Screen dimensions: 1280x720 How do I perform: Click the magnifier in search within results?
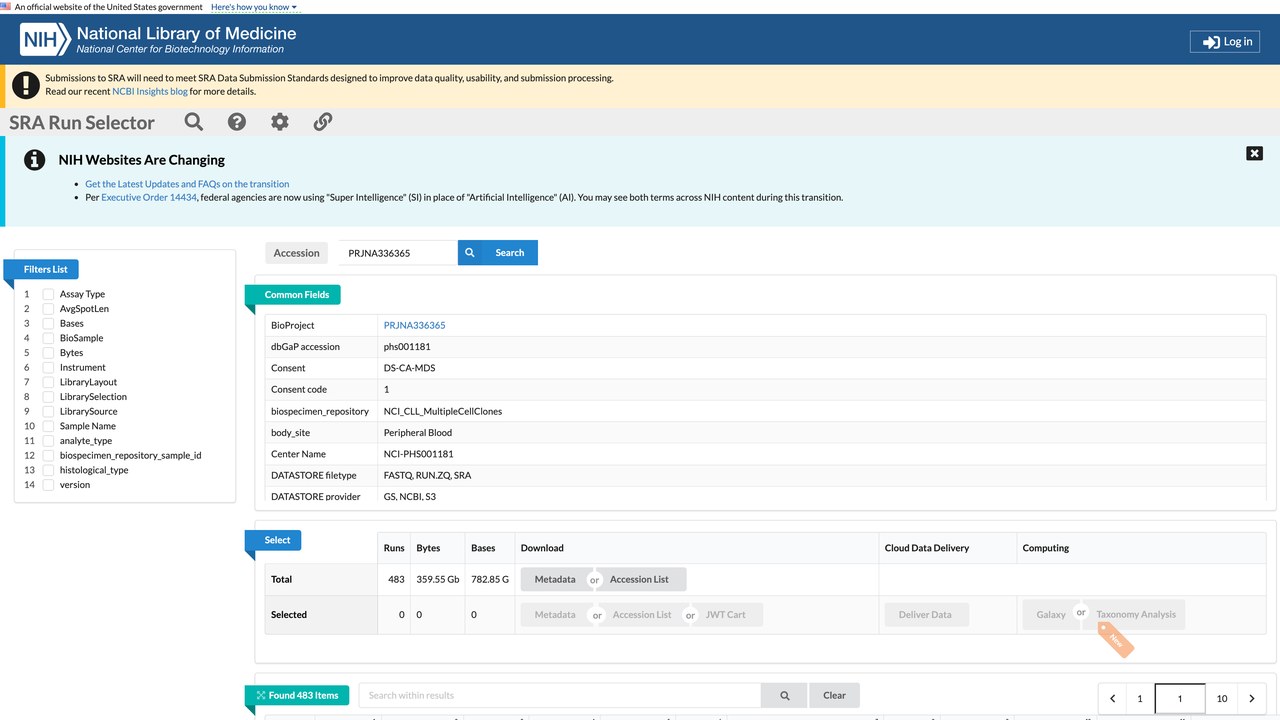click(785, 696)
